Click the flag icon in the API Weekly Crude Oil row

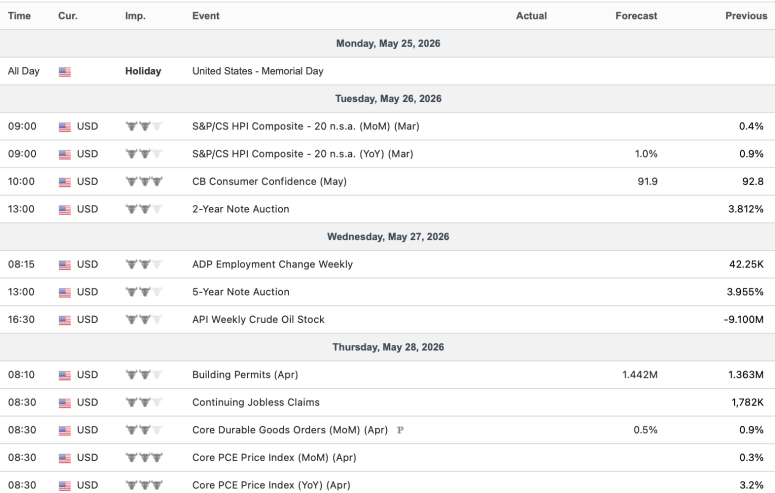tap(65, 320)
